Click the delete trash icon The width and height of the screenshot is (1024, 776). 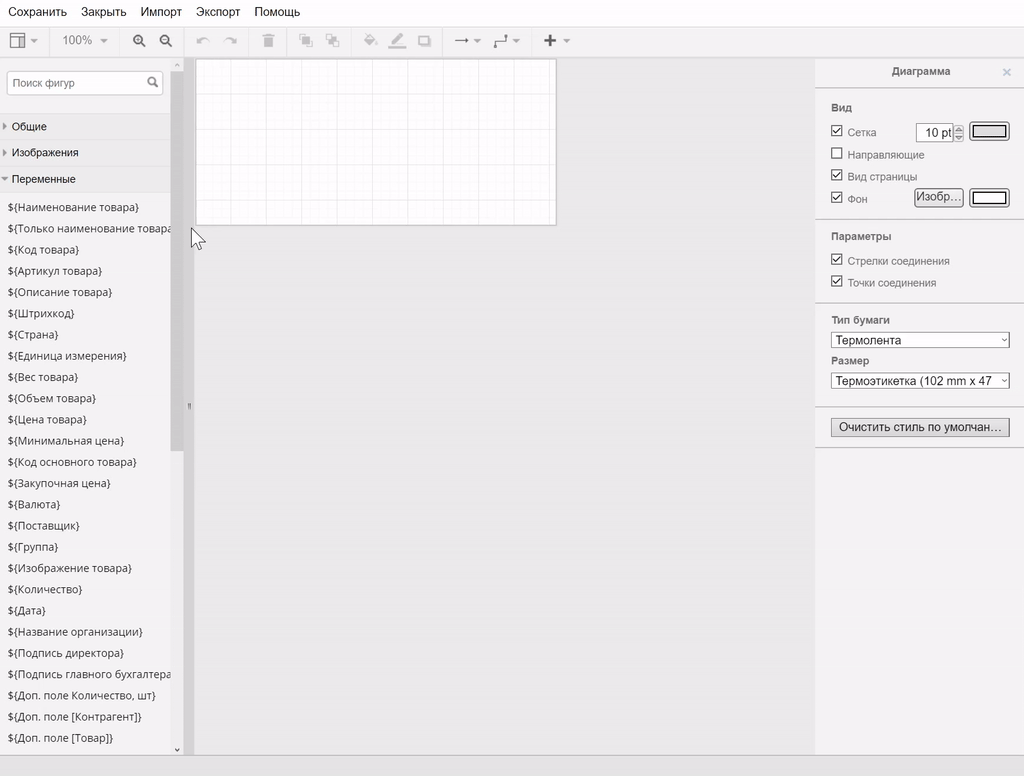(x=268, y=41)
